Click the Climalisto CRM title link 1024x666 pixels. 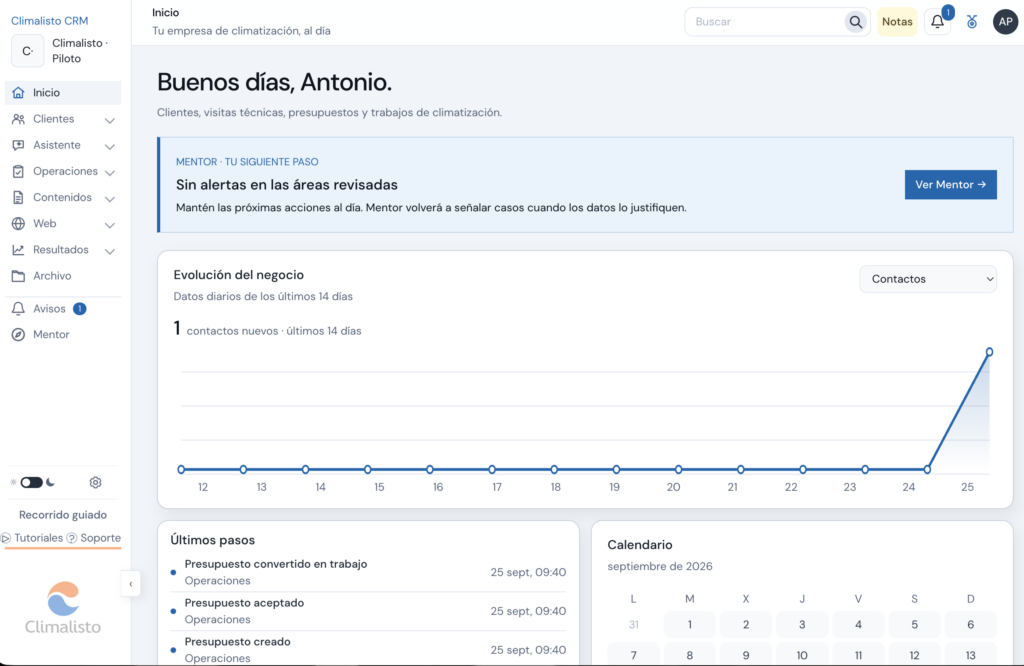tap(50, 21)
